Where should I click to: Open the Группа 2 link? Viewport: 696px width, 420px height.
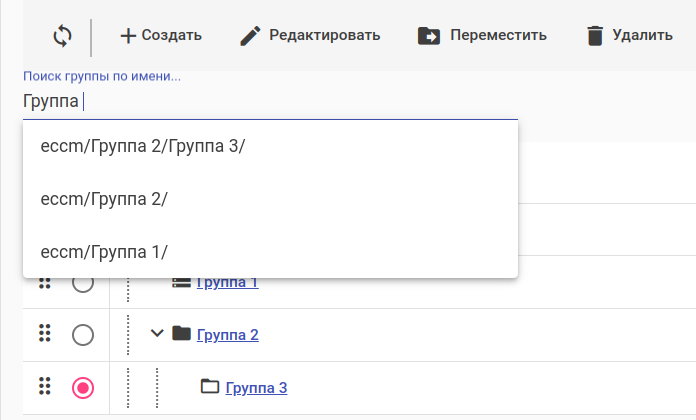pyautogui.click(x=228, y=334)
